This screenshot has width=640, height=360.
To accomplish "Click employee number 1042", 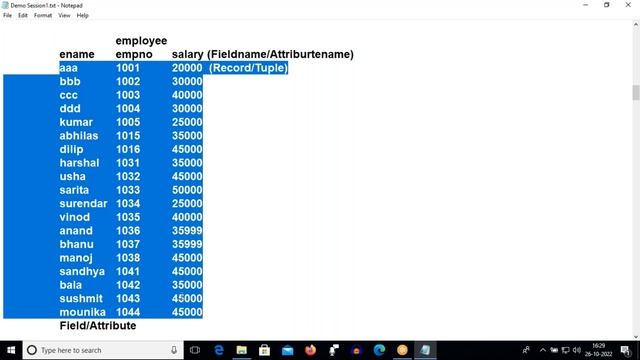I will pyautogui.click(x=128, y=285).
